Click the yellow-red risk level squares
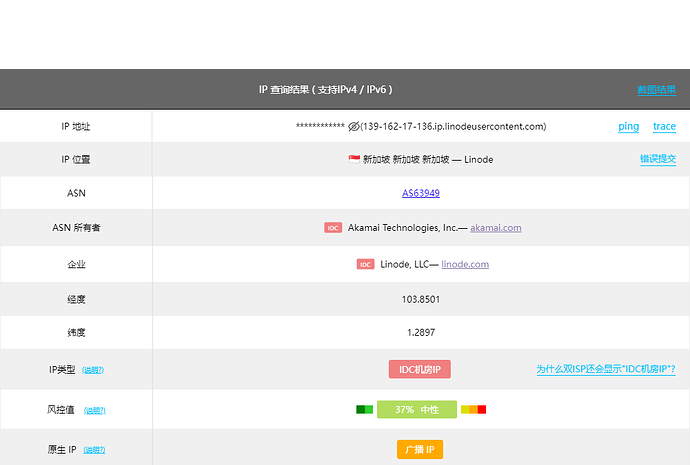Image resolution: width=690 pixels, height=465 pixels. pyautogui.click(x=473, y=410)
